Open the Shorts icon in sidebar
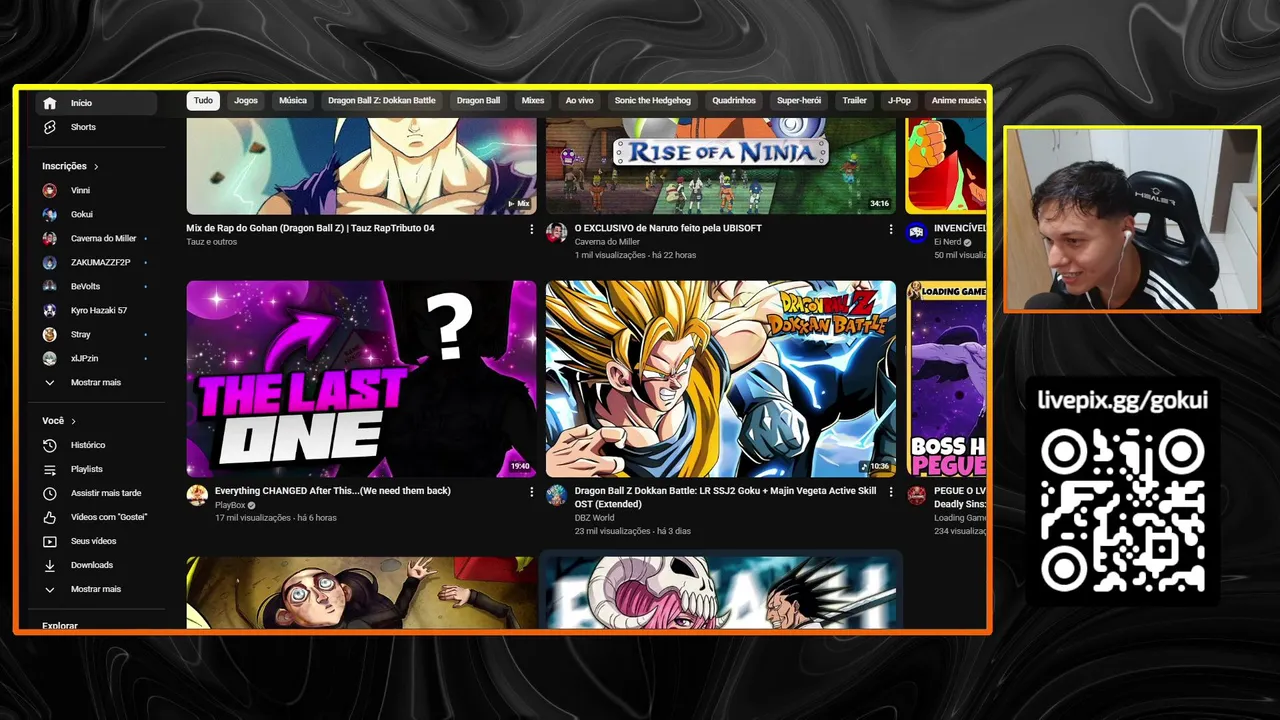This screenshot has width=1280, height=720. tap(50, 127)
